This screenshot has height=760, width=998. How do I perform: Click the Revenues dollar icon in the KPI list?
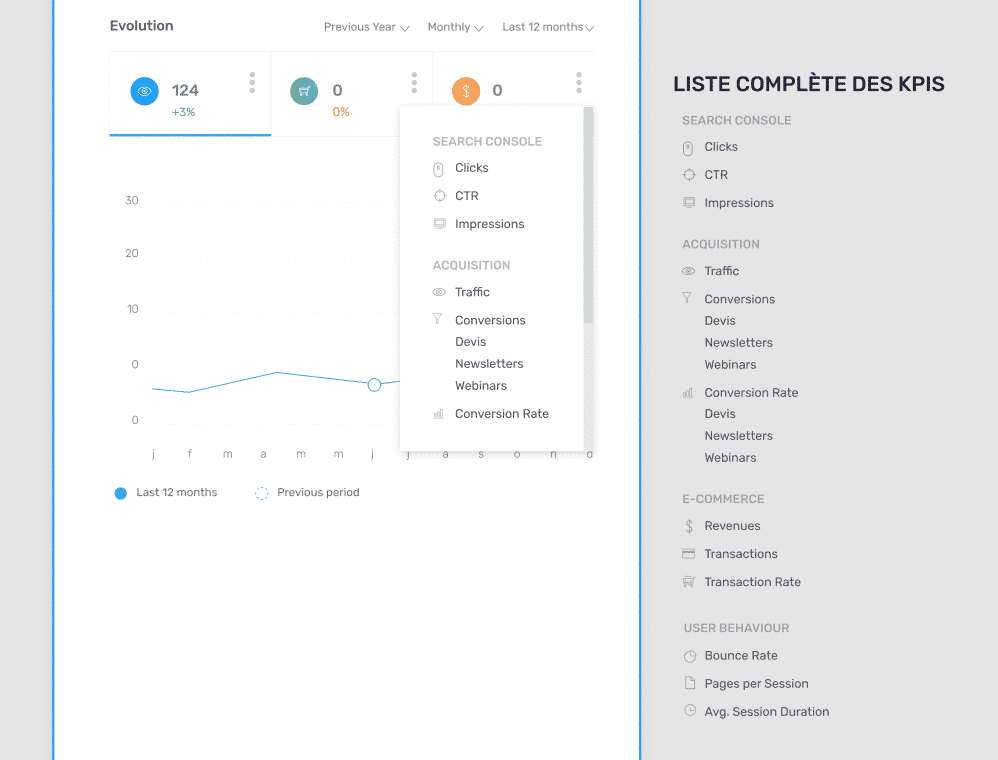click(x=688, y=525)
